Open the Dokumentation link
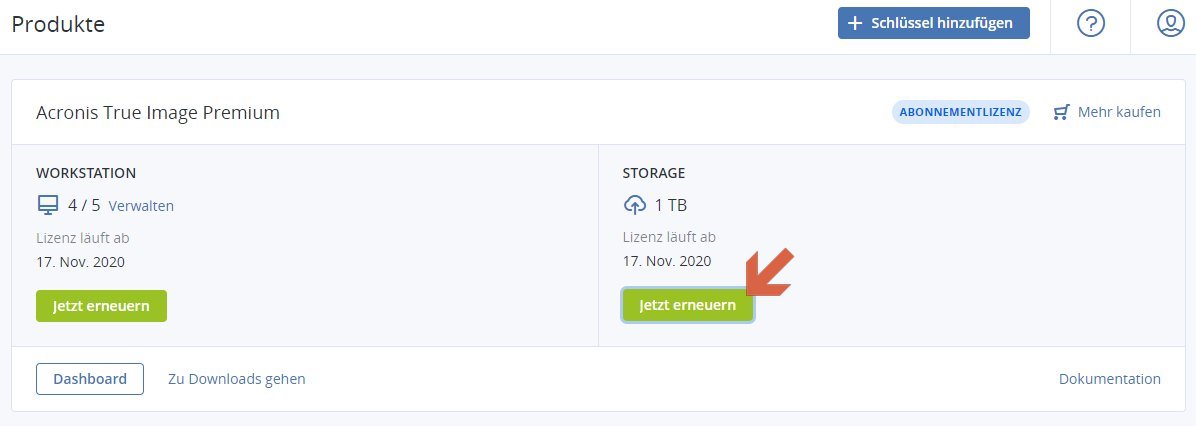 click(x=1109, y=379)
